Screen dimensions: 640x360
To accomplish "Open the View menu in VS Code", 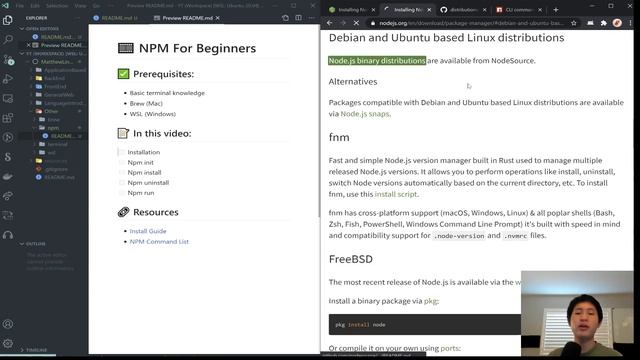I will click(80, 6).
